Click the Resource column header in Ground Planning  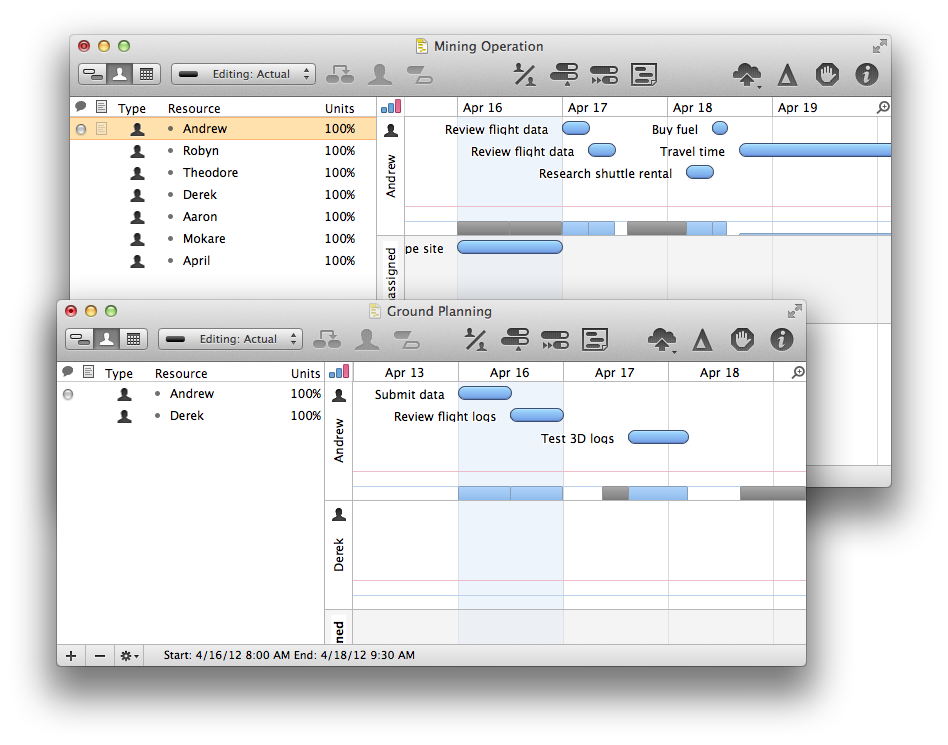pos(181,373)
